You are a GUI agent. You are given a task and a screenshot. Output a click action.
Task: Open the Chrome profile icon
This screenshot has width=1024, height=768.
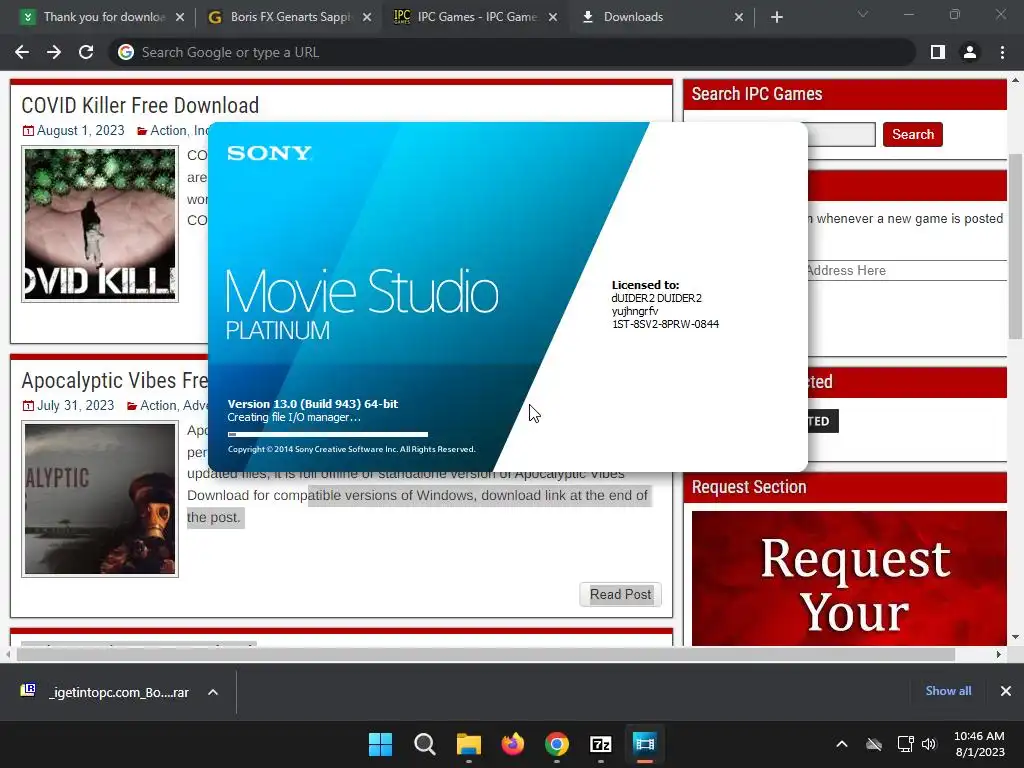coord(970,52)
